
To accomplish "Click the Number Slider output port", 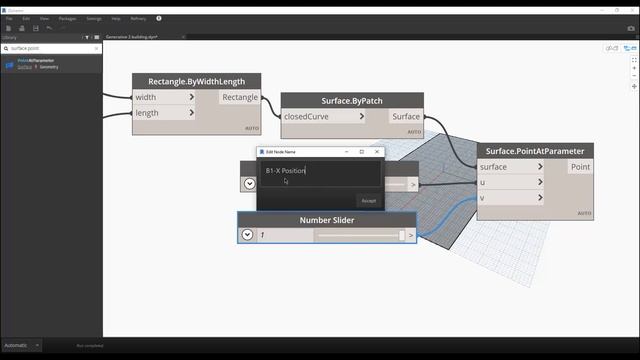I will 411,235.
